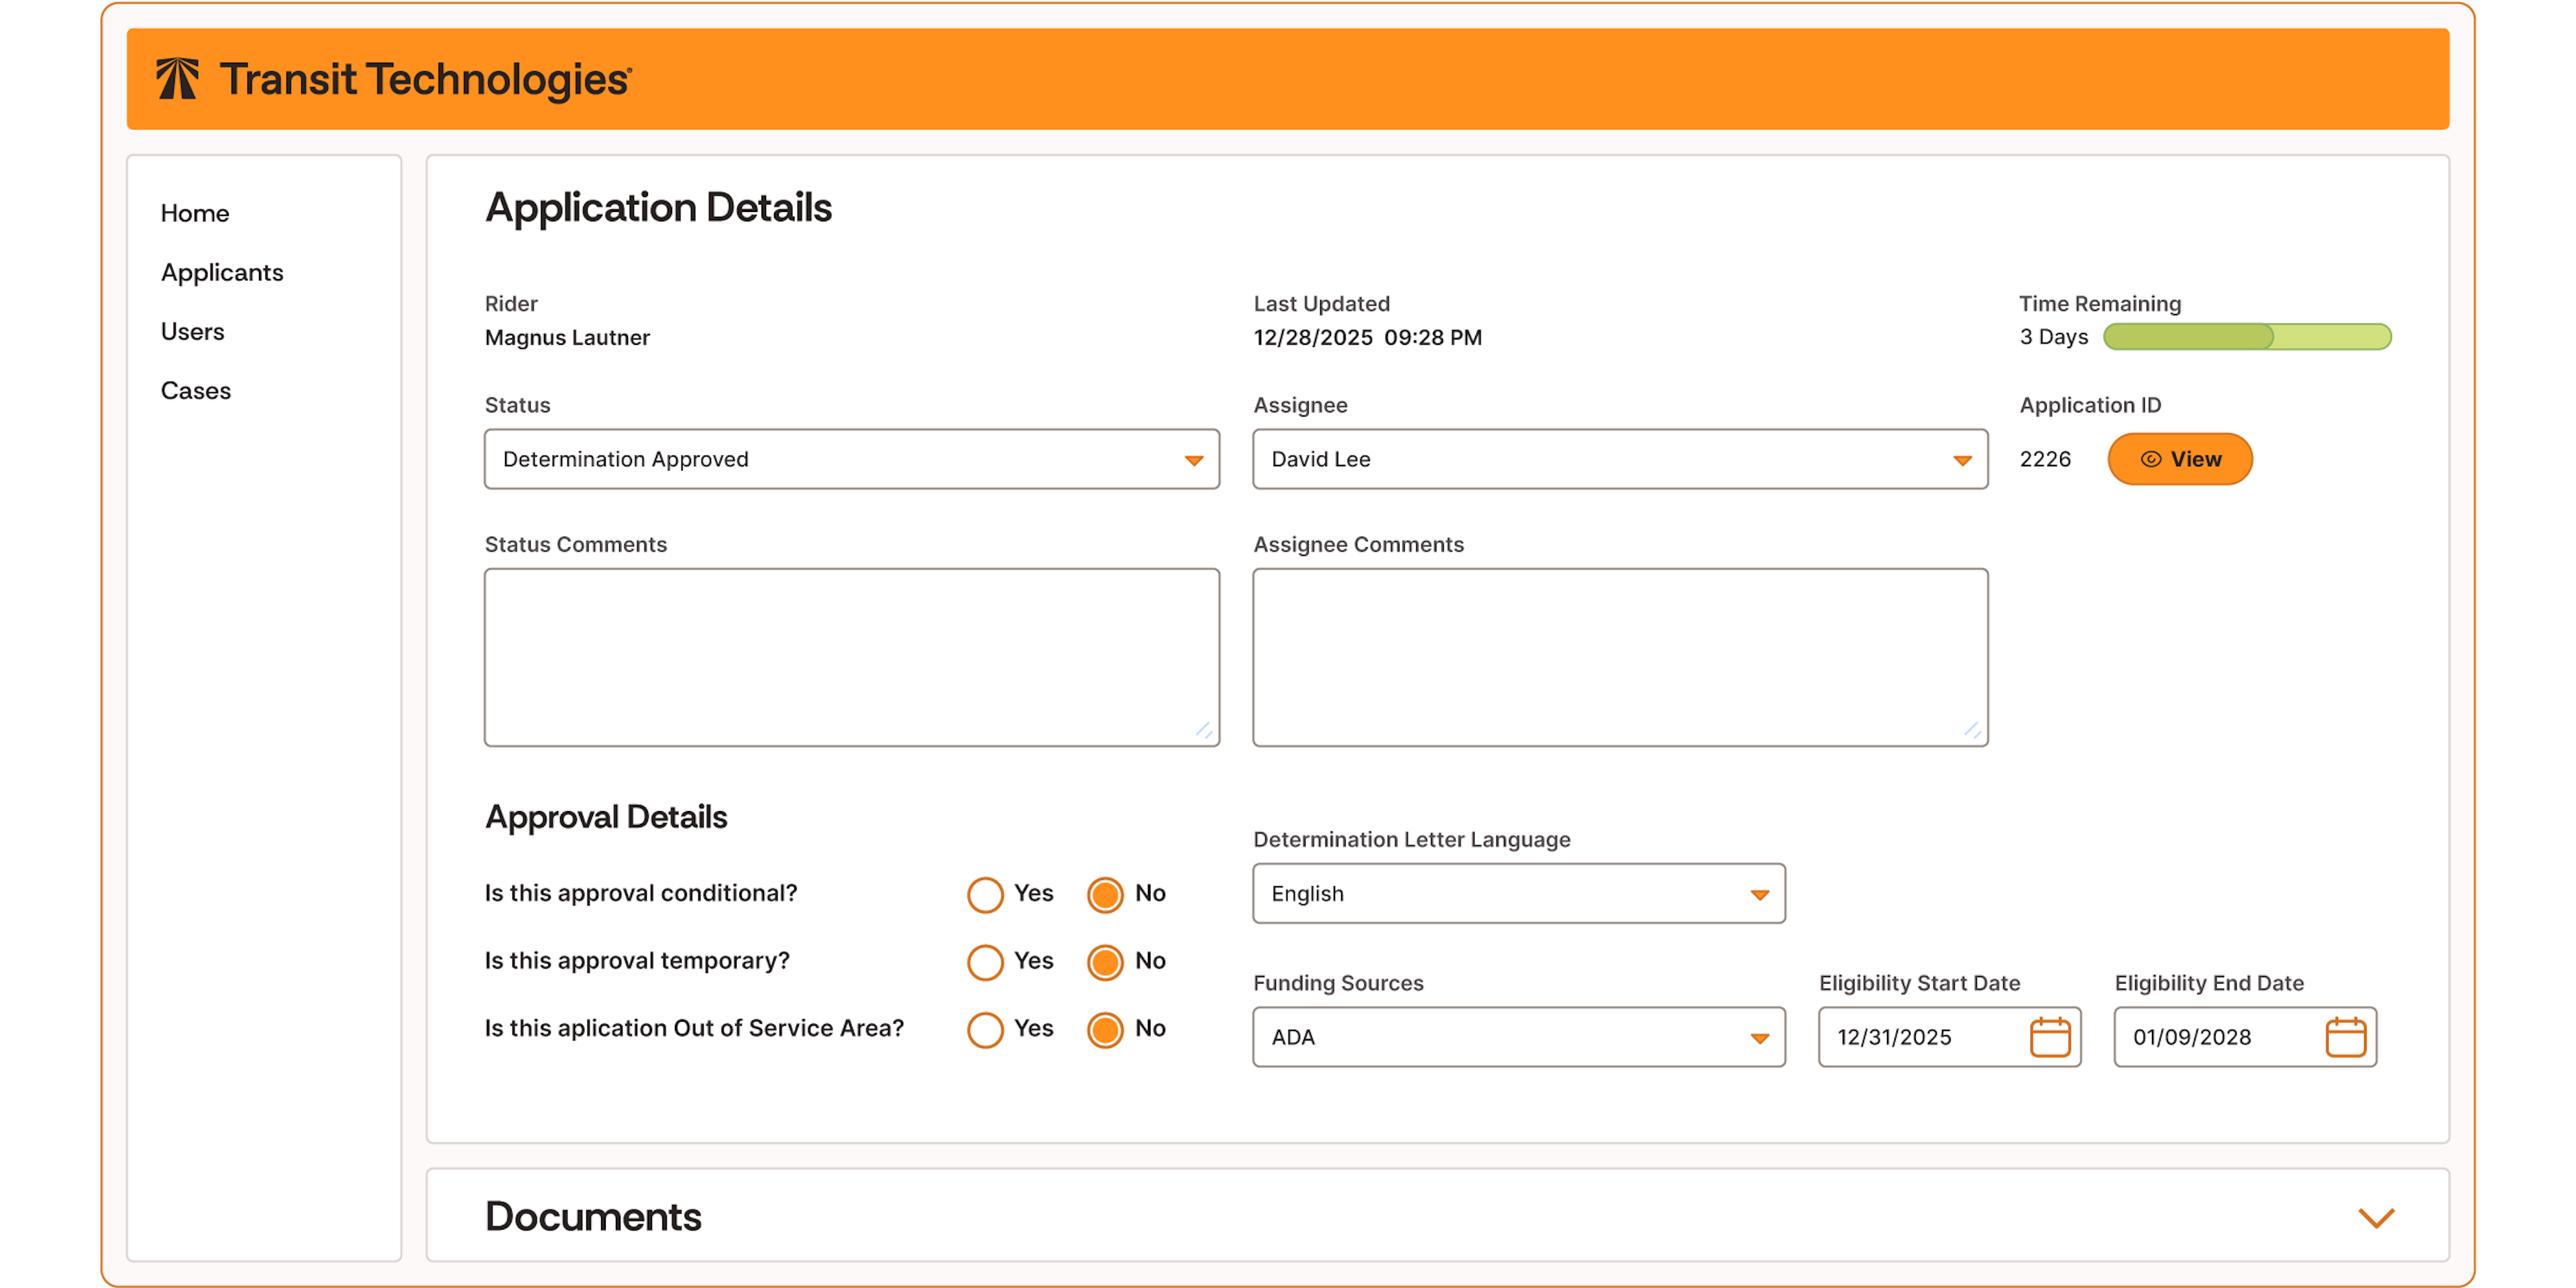Select Yes for temporary approval
The height and width of the screenshot is (1288, 2576).
985,962
